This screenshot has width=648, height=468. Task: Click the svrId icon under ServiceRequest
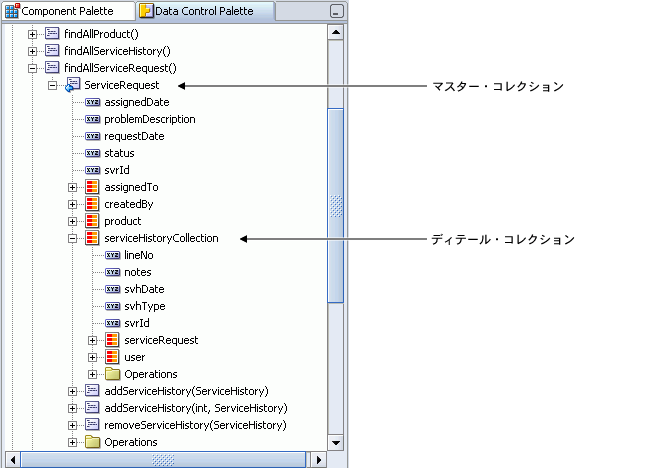click(x=93, y=170)
